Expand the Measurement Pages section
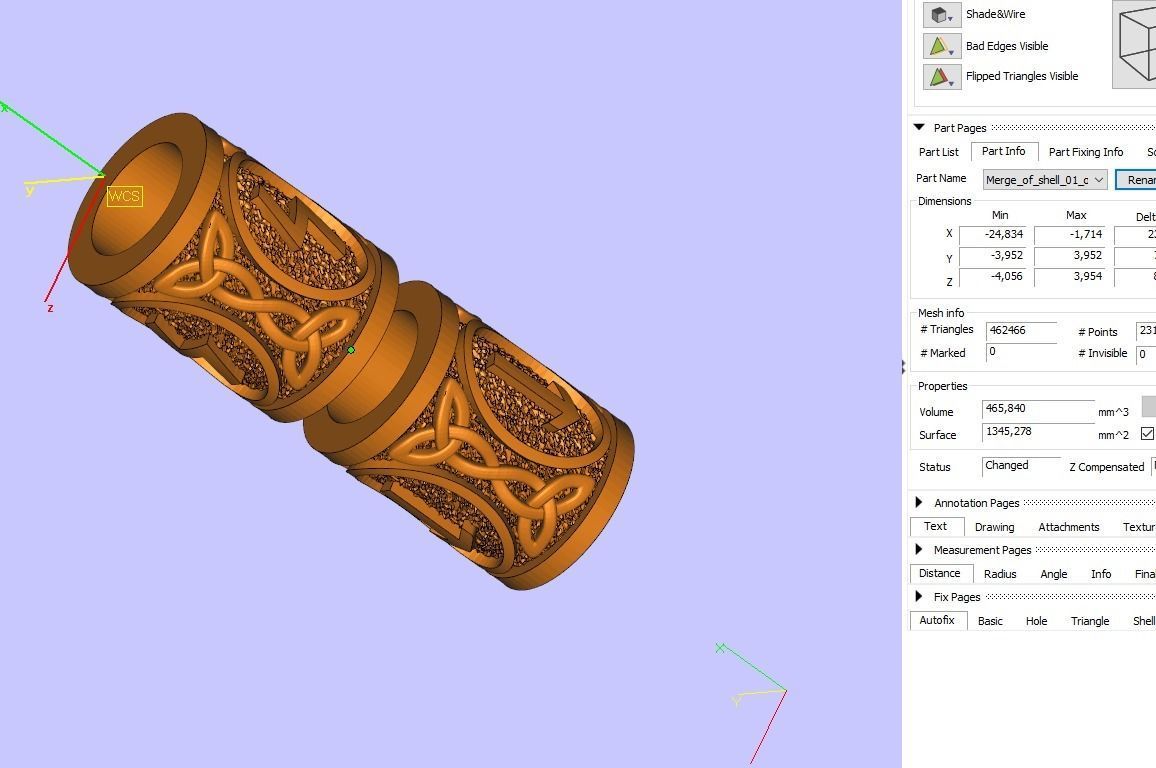The height and width of the screenshot is (768, 1156). coord(919,550)
